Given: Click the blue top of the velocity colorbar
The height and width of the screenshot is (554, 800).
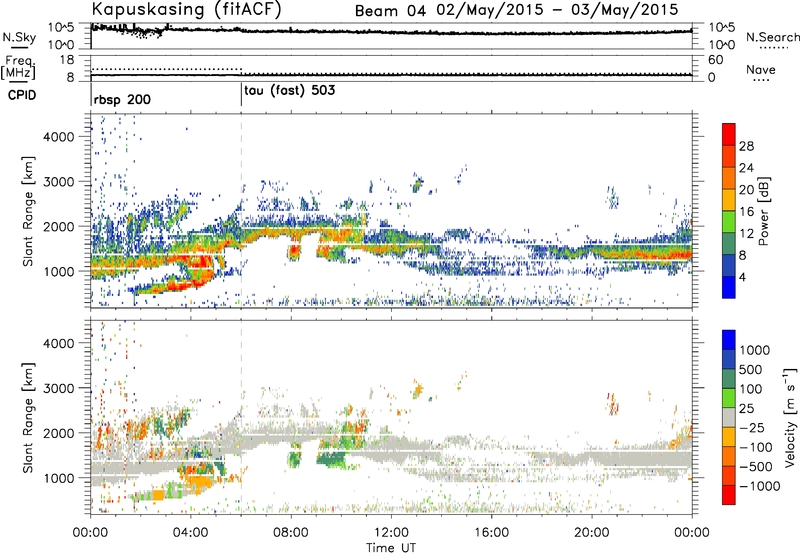Looking at the screenshot, I should (x=729, y=340).
